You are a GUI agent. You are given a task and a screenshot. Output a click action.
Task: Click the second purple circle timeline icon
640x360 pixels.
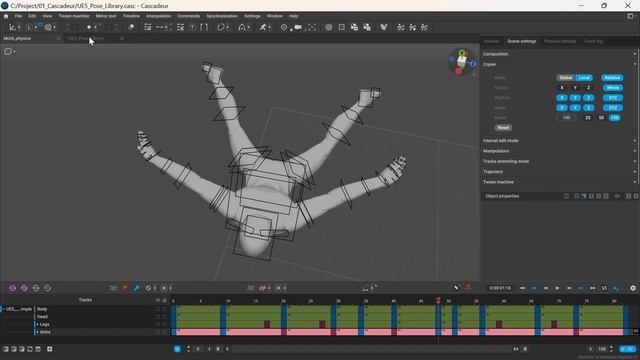point(24,288)
